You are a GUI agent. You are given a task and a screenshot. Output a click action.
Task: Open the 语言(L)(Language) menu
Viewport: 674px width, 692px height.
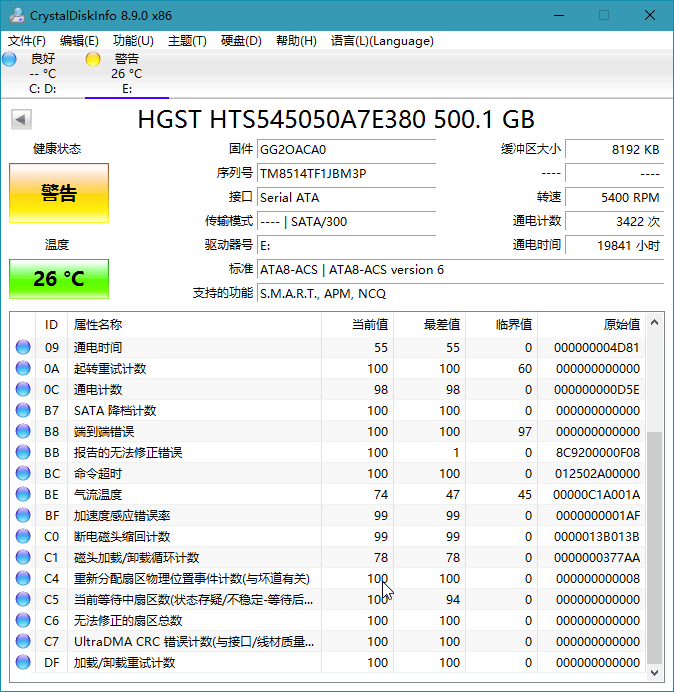(x=382, y=41)
